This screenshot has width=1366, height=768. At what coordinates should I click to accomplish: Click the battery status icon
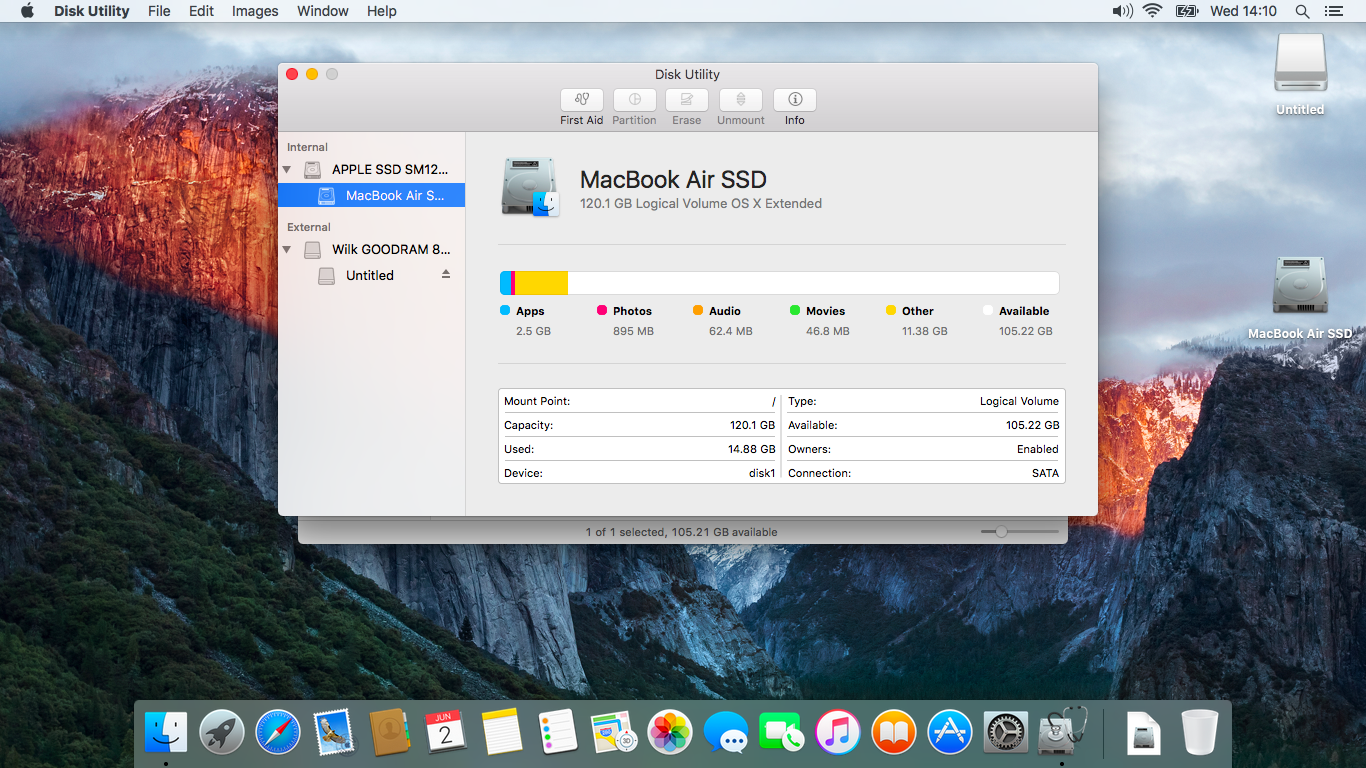(1186, 11)
